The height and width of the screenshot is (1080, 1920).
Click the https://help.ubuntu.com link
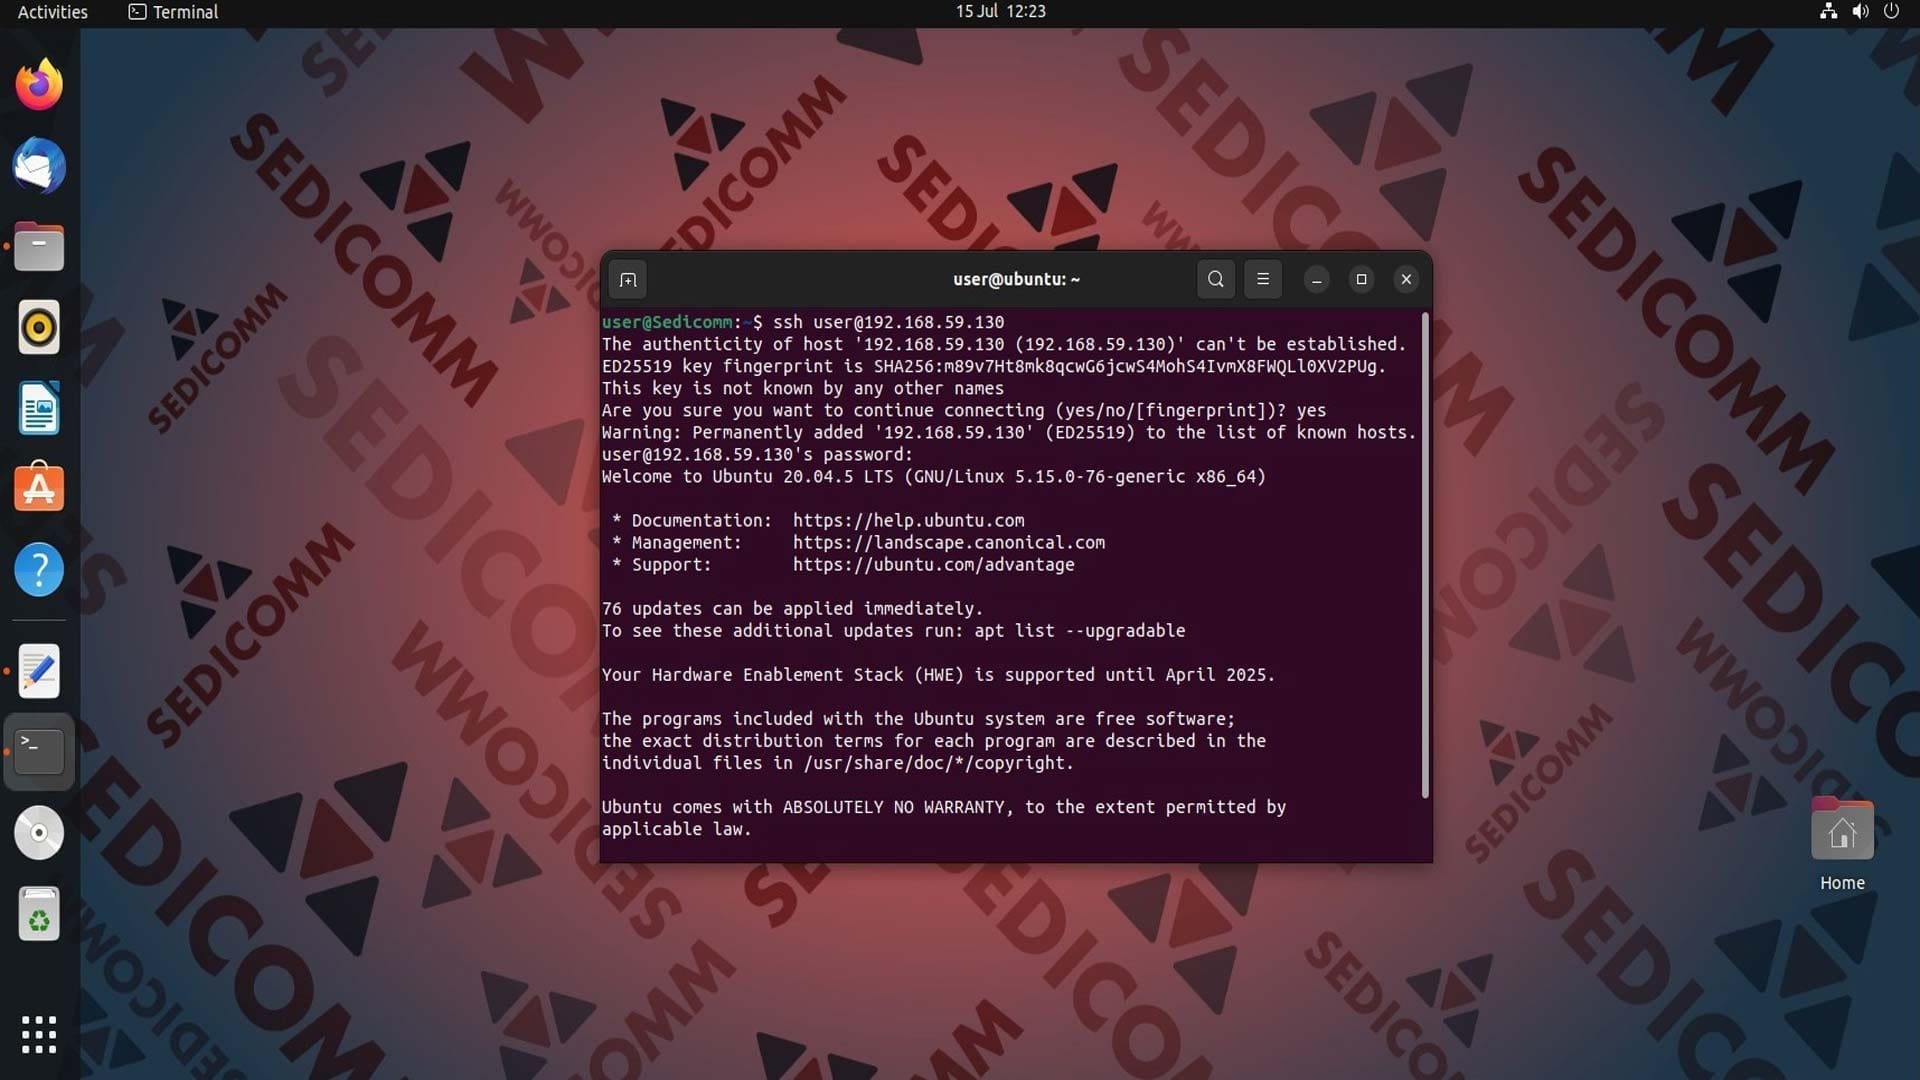(908, 520)
